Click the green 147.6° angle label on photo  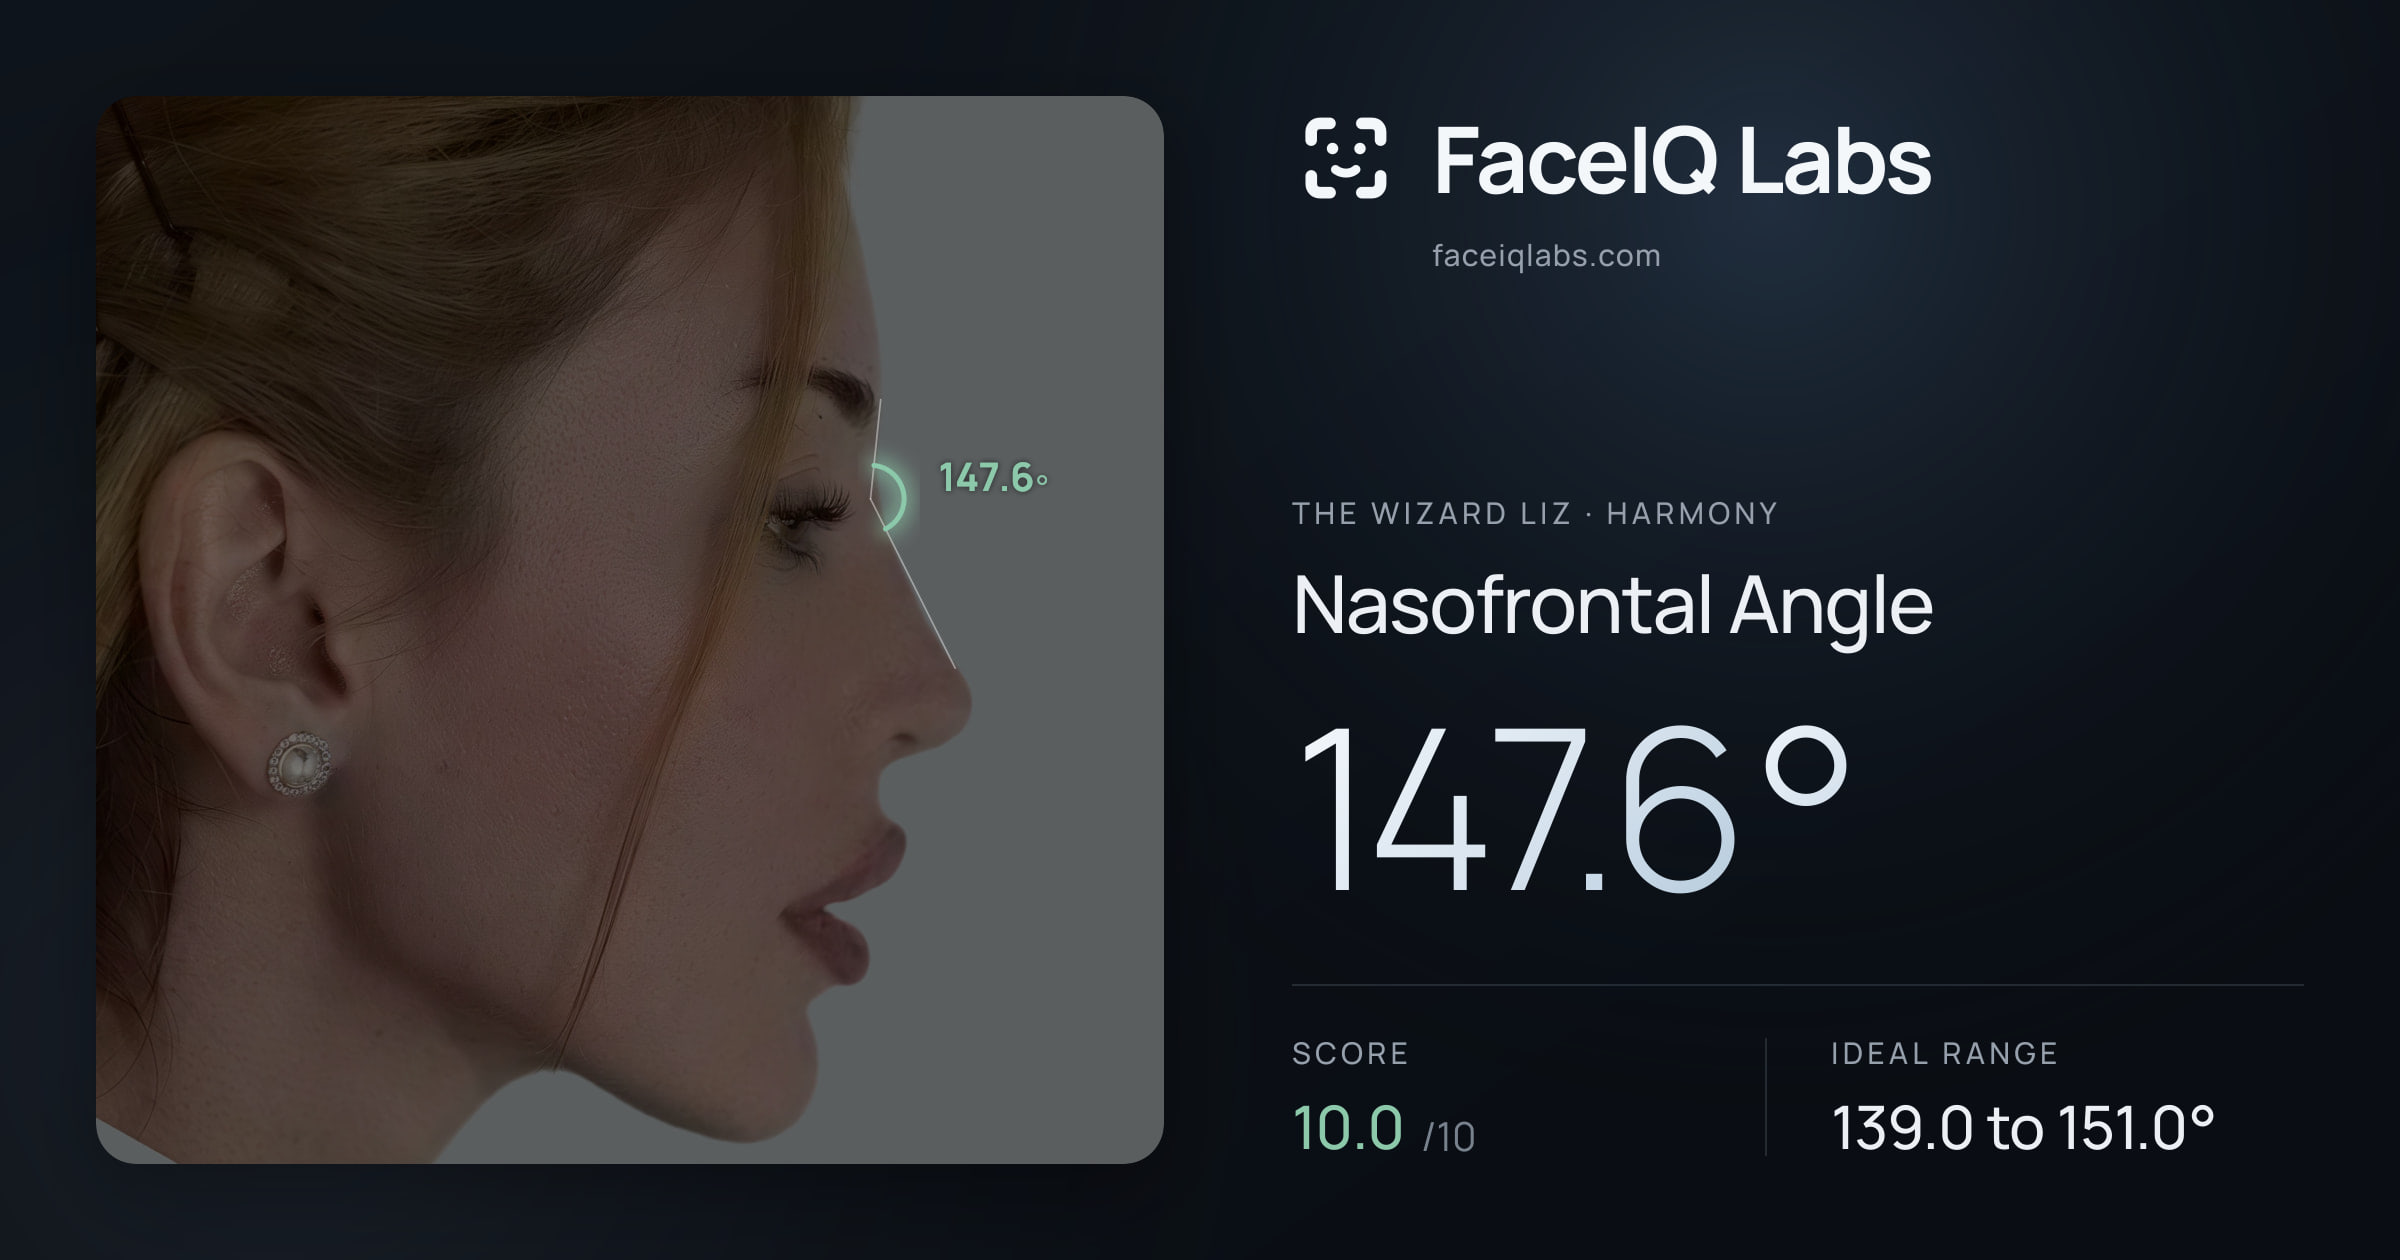(993, 478)
